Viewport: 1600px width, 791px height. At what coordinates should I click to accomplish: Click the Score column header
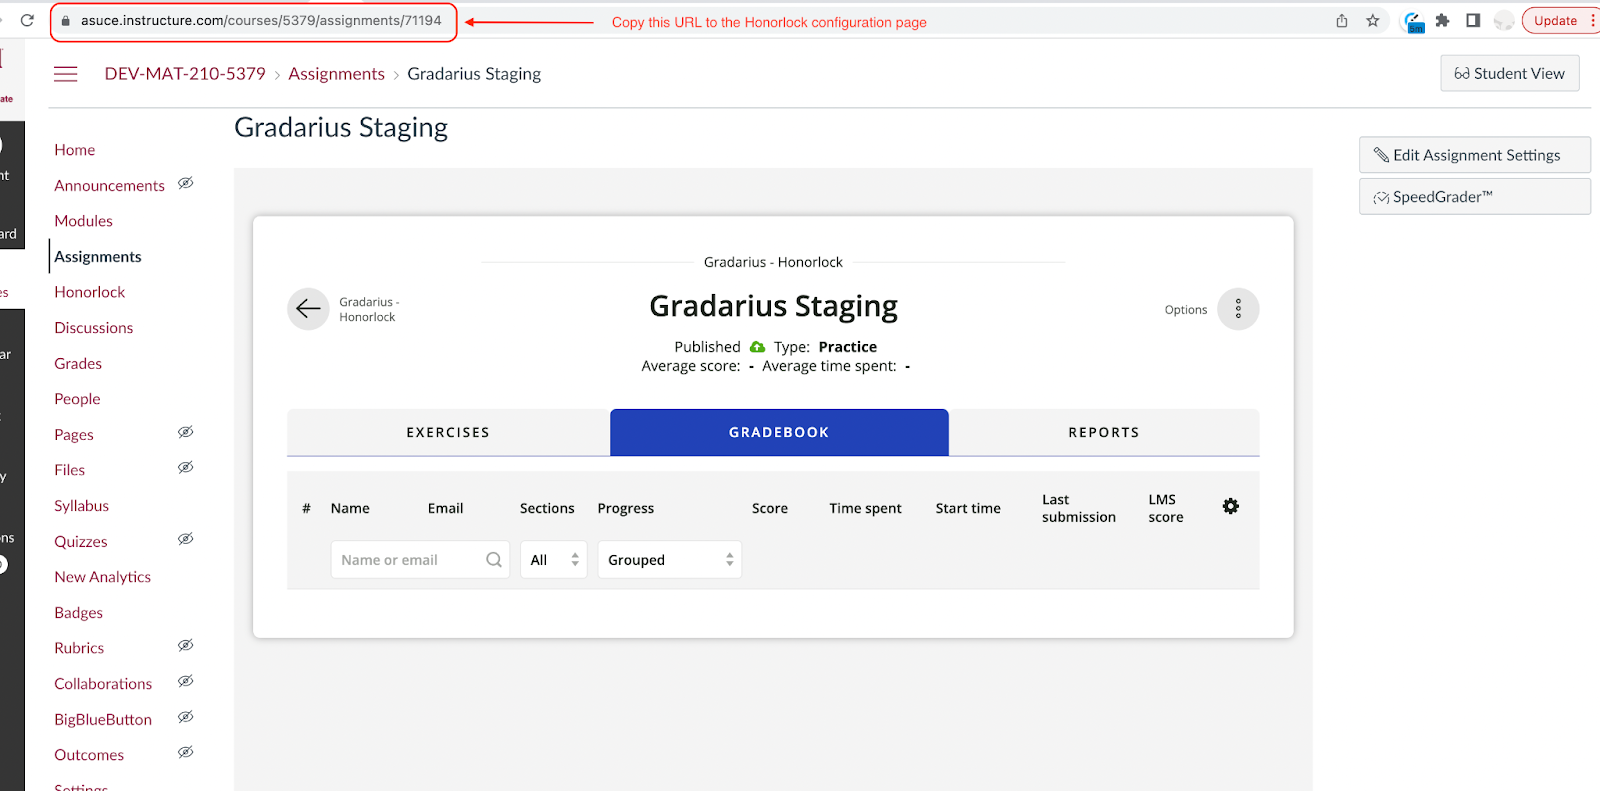coord(770,508)
